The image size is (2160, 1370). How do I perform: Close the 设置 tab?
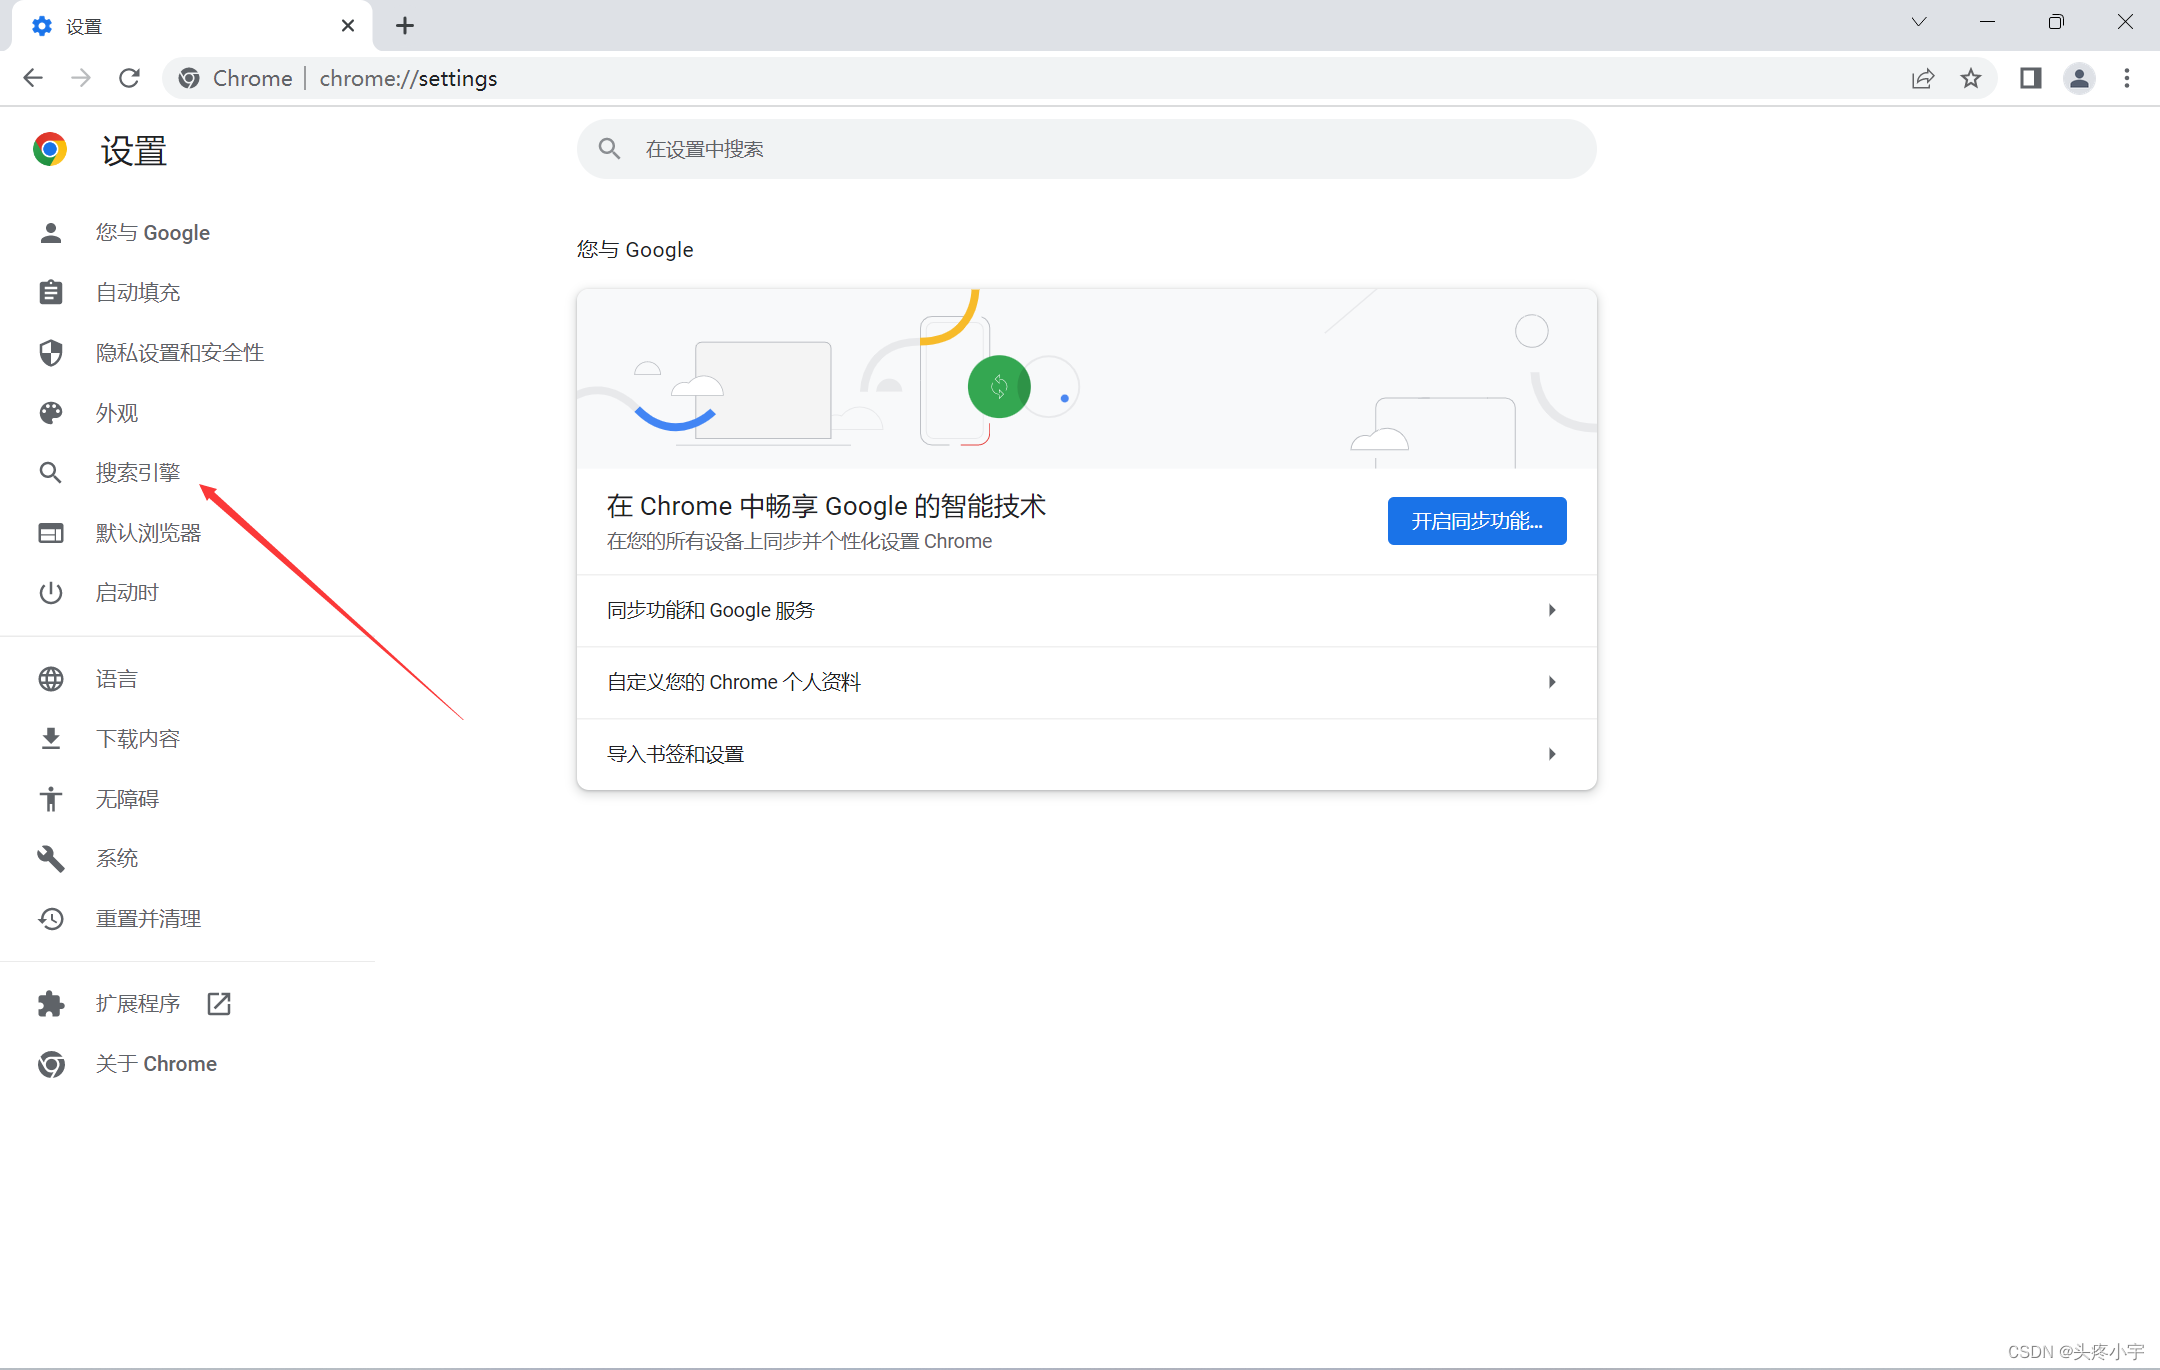[348, 26]
